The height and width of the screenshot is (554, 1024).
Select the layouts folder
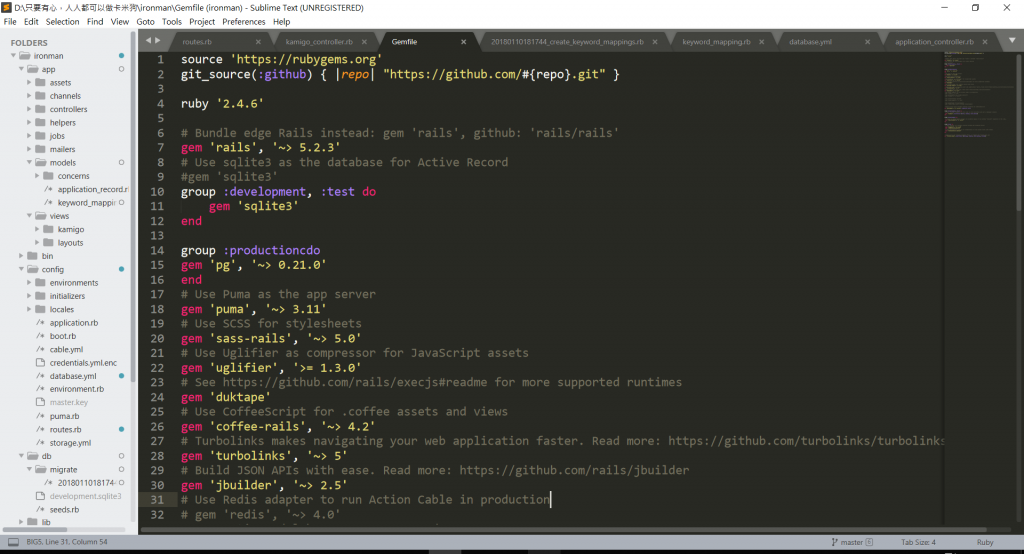click(x=70, y=242)
